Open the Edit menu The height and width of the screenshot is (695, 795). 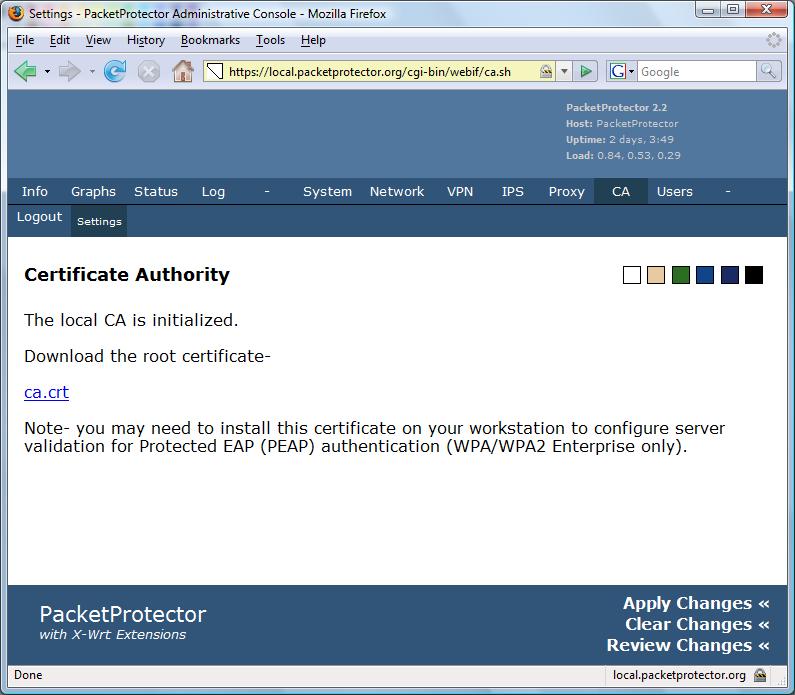click(60, 40)
